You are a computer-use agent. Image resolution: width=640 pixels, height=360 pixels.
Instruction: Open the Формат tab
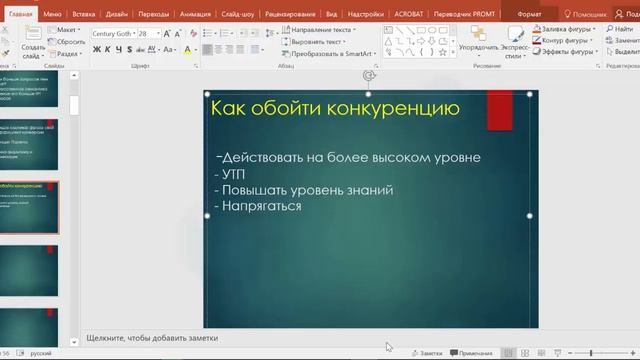click(529, 14)
